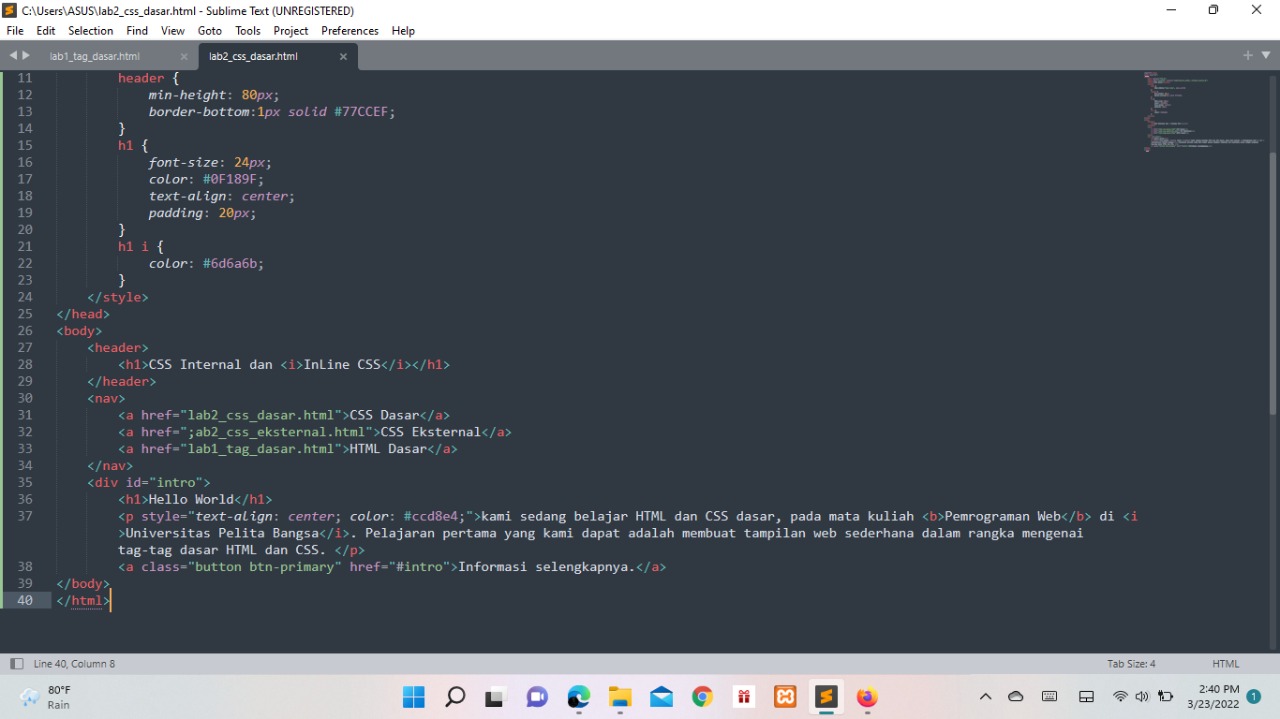1280x719 pixels.
Task: Open XAMPP from the taskbar
Action: [785, 697]
